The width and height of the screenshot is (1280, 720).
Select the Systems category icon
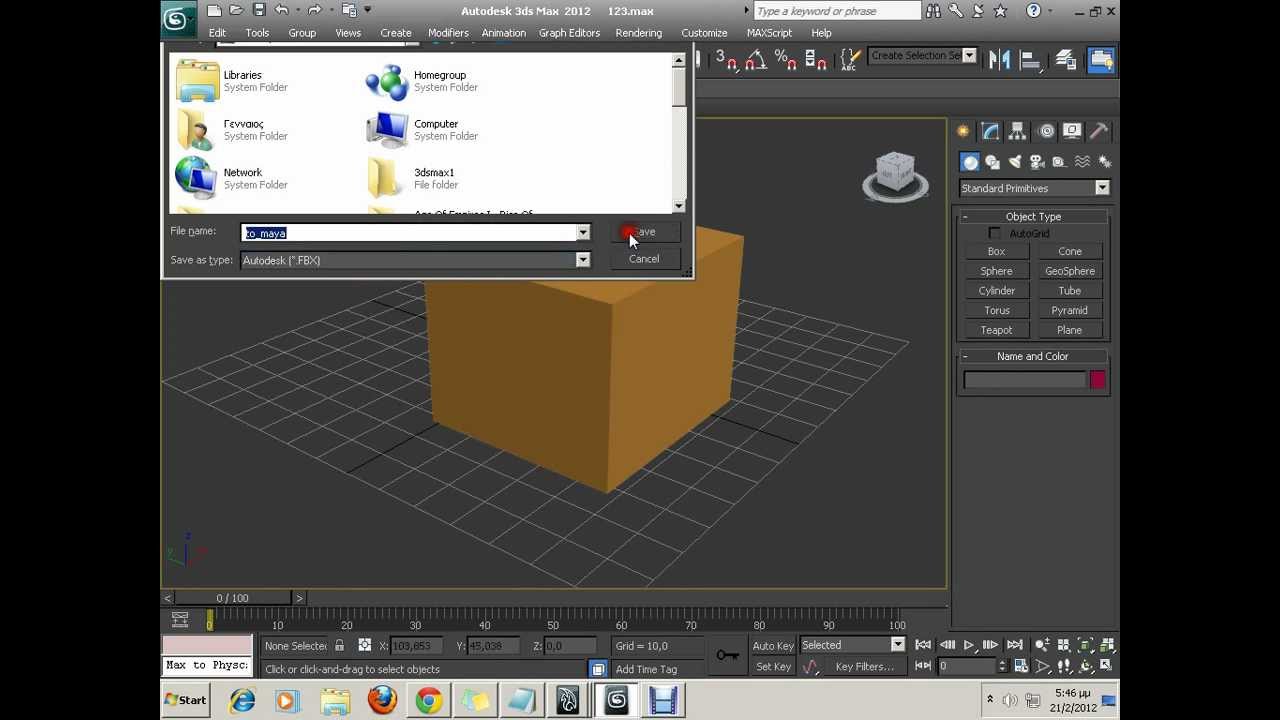coord(1104,162)
